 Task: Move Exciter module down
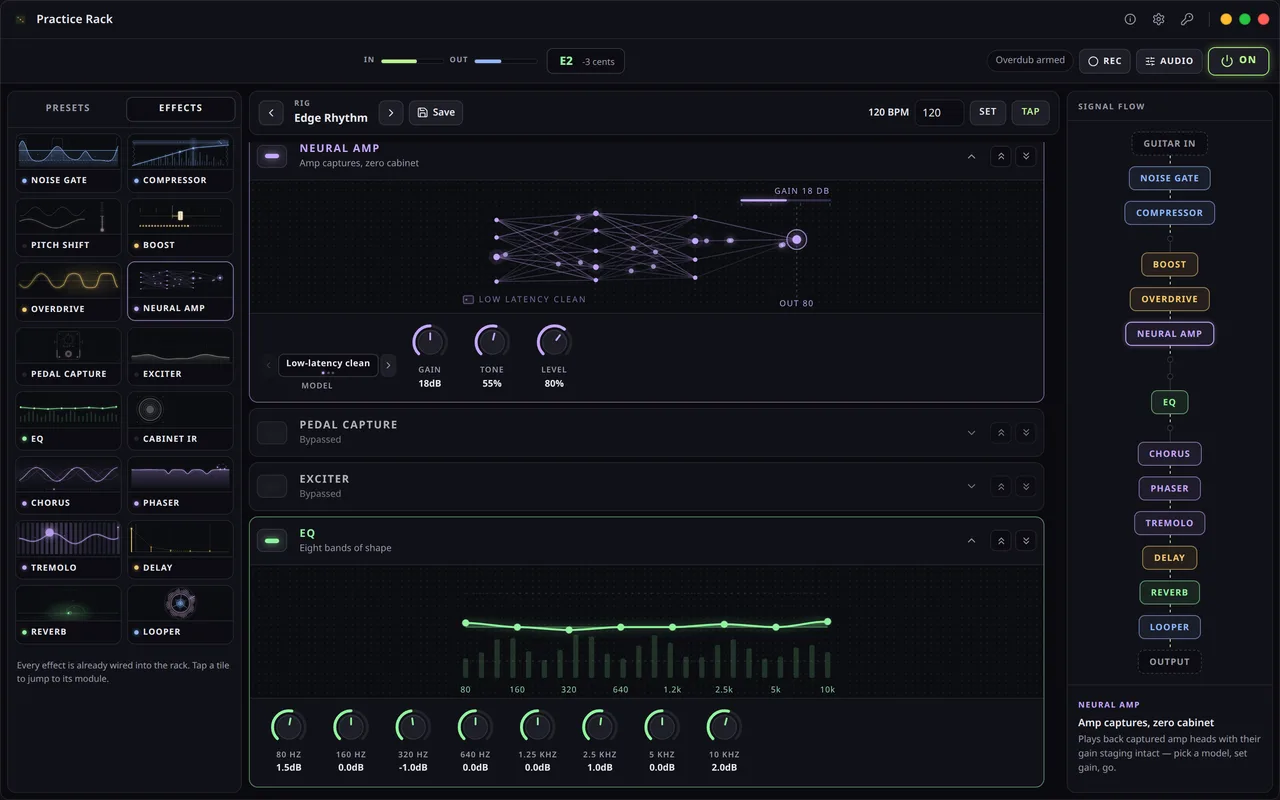pyautogui.click(x=1025, y=487)
